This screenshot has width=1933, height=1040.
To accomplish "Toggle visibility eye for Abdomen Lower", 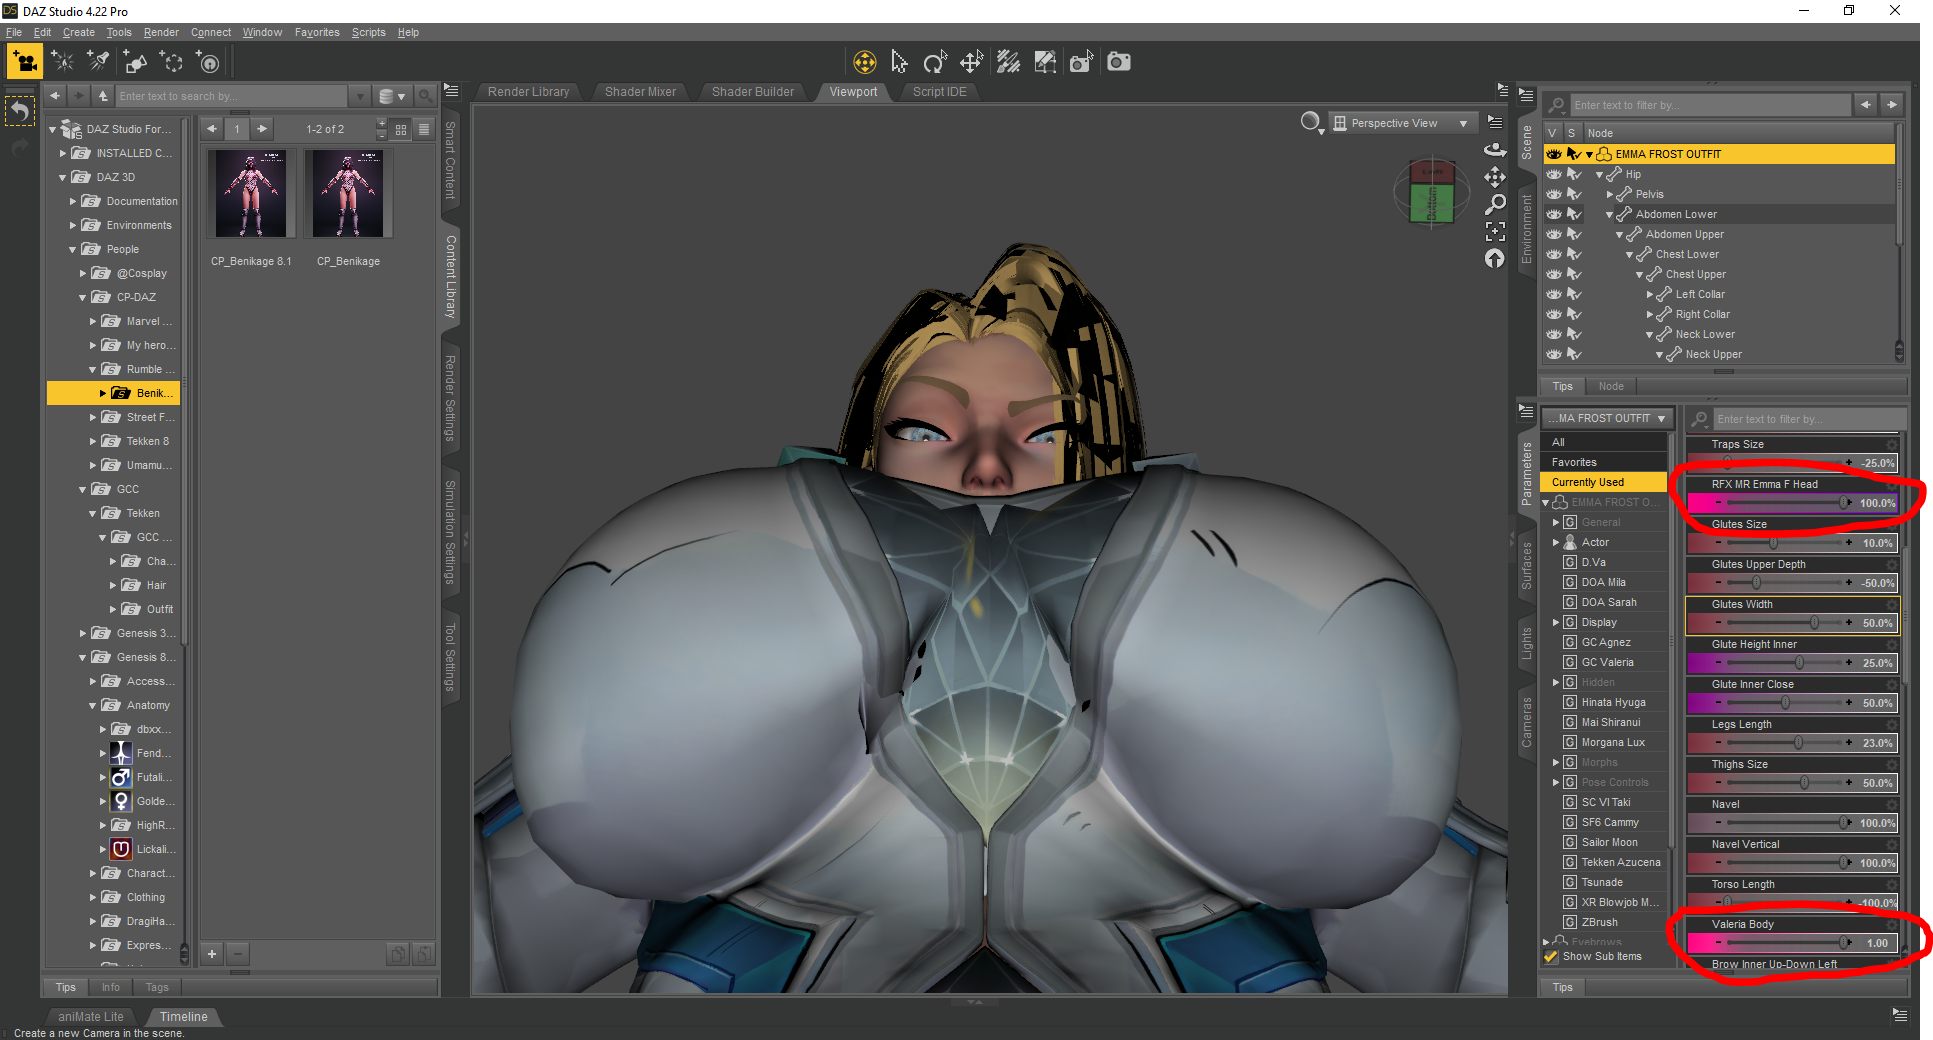I will [1554, 214].
